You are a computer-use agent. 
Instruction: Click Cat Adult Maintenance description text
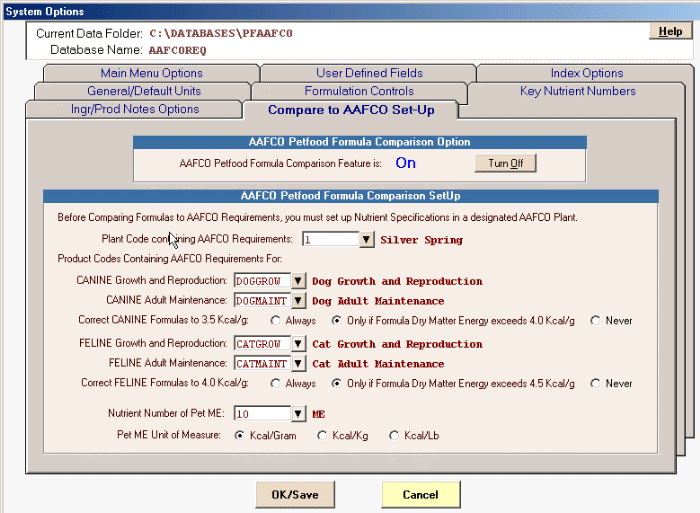click(x=378, y=364)
